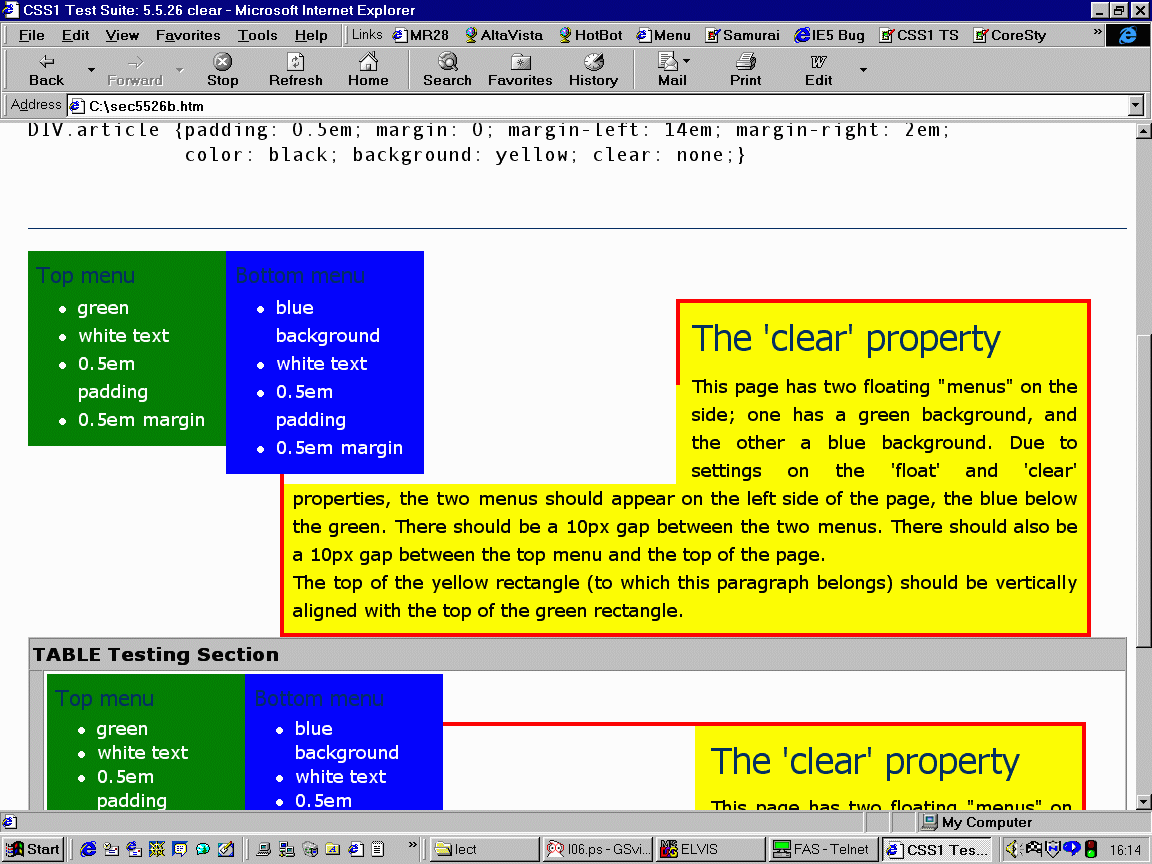The image size is (1152, 864).
Task: Open the Search pane icon
Action: click(447, 62)
